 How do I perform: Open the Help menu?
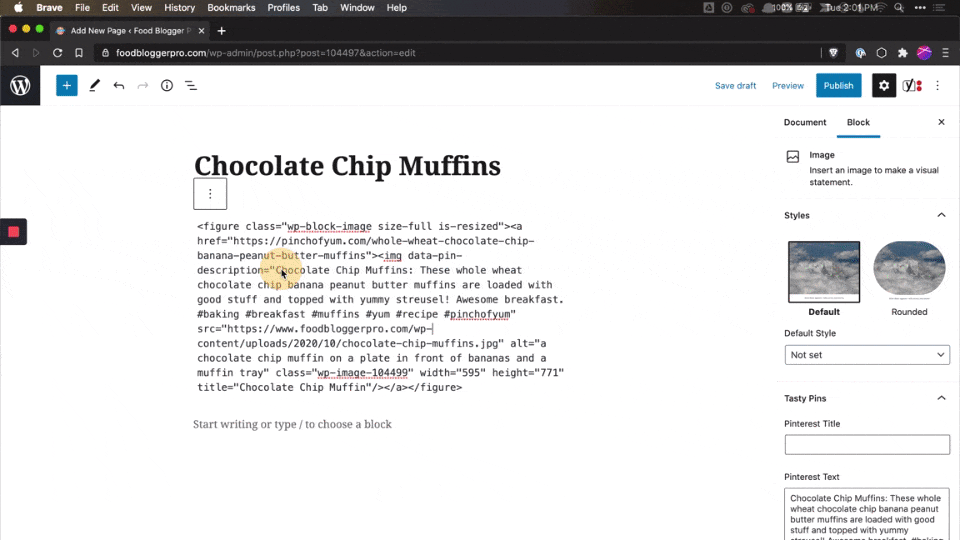pos(396,8)
